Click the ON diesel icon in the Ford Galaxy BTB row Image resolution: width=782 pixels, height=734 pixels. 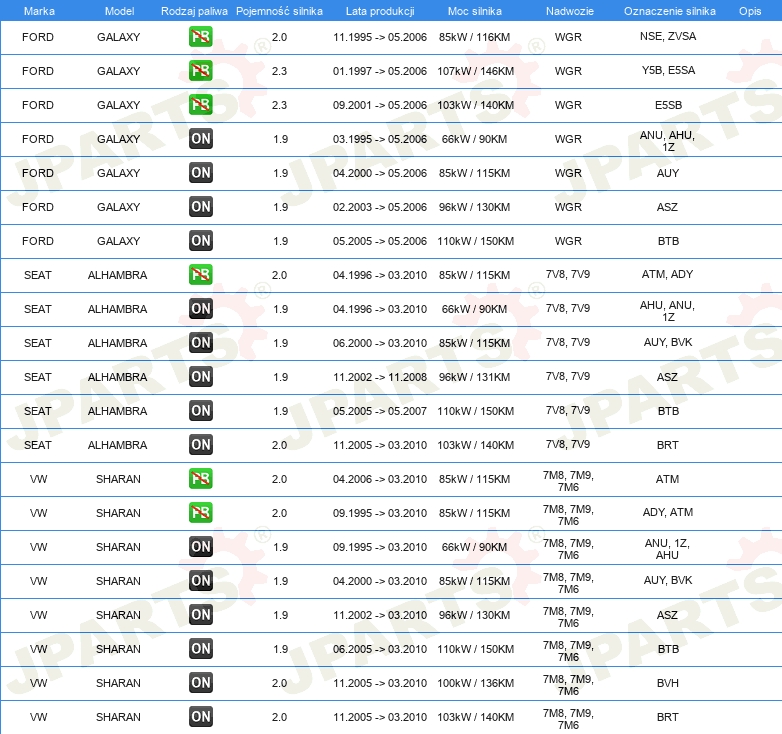coord(200,240)
